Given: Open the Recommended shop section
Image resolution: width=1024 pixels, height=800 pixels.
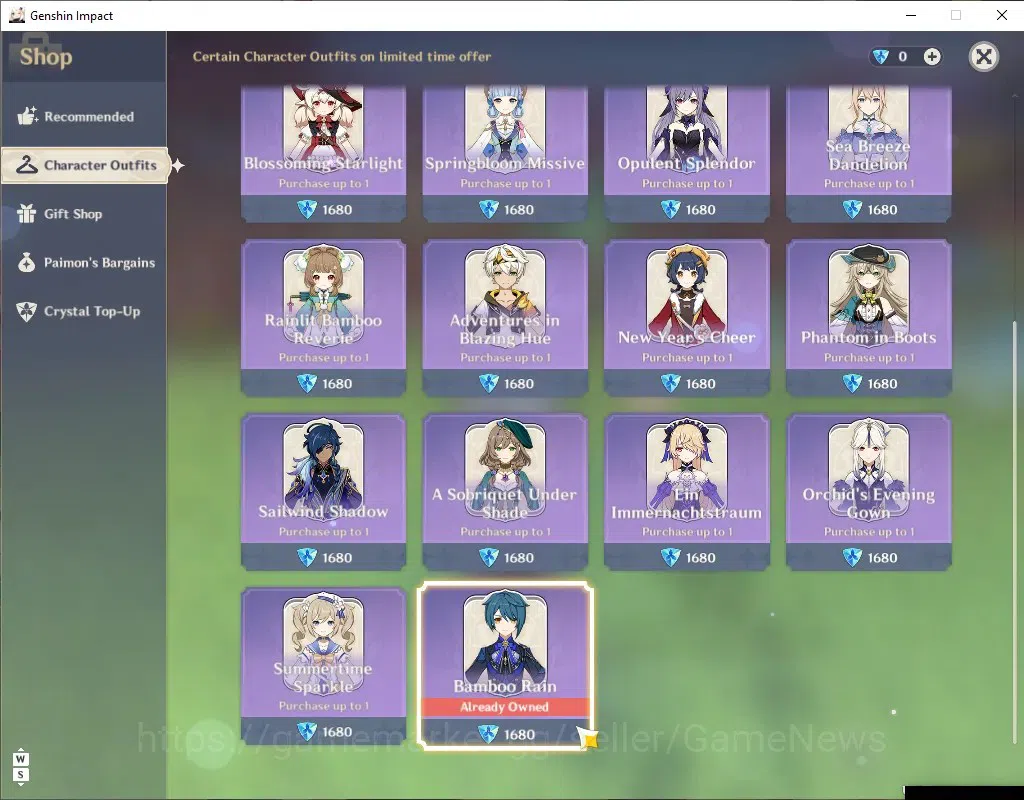Looking at the screenshot, I should (x=84, y=116).
